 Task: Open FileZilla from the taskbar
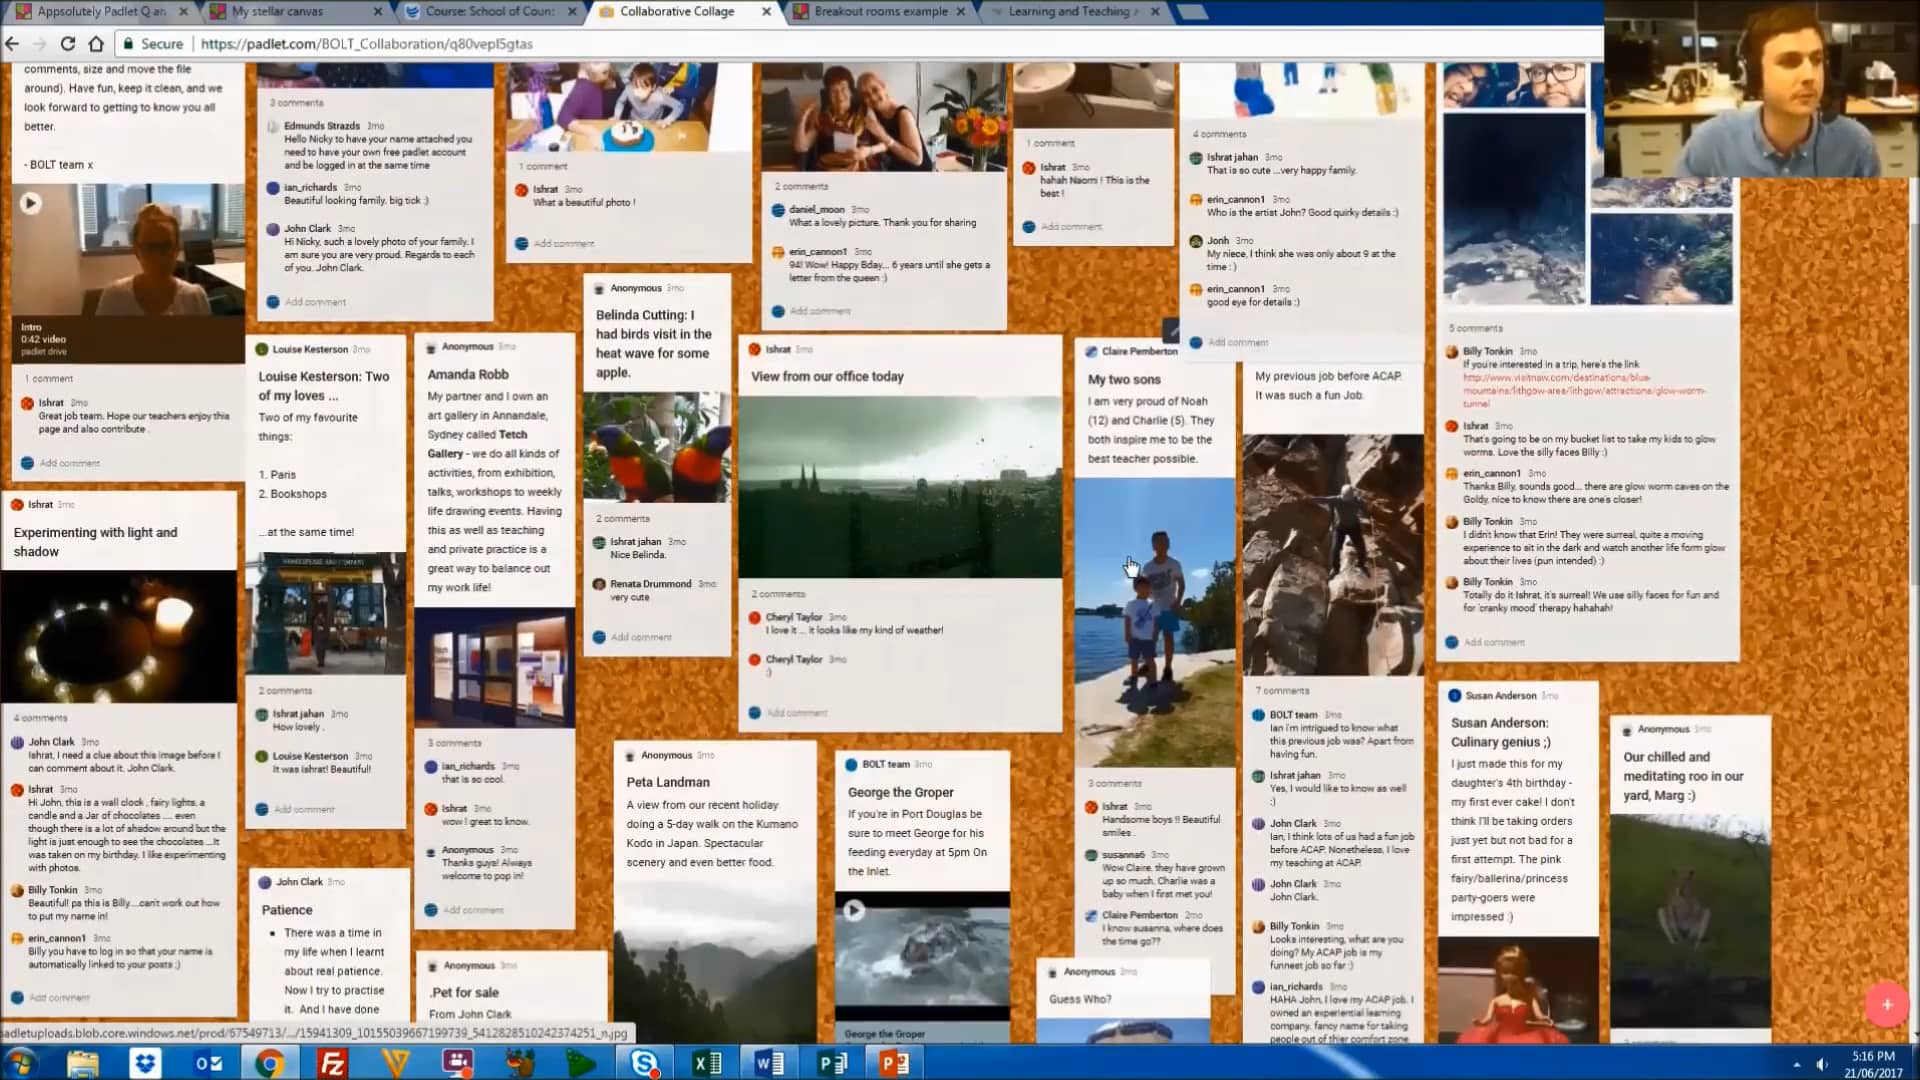point(332,1063)
